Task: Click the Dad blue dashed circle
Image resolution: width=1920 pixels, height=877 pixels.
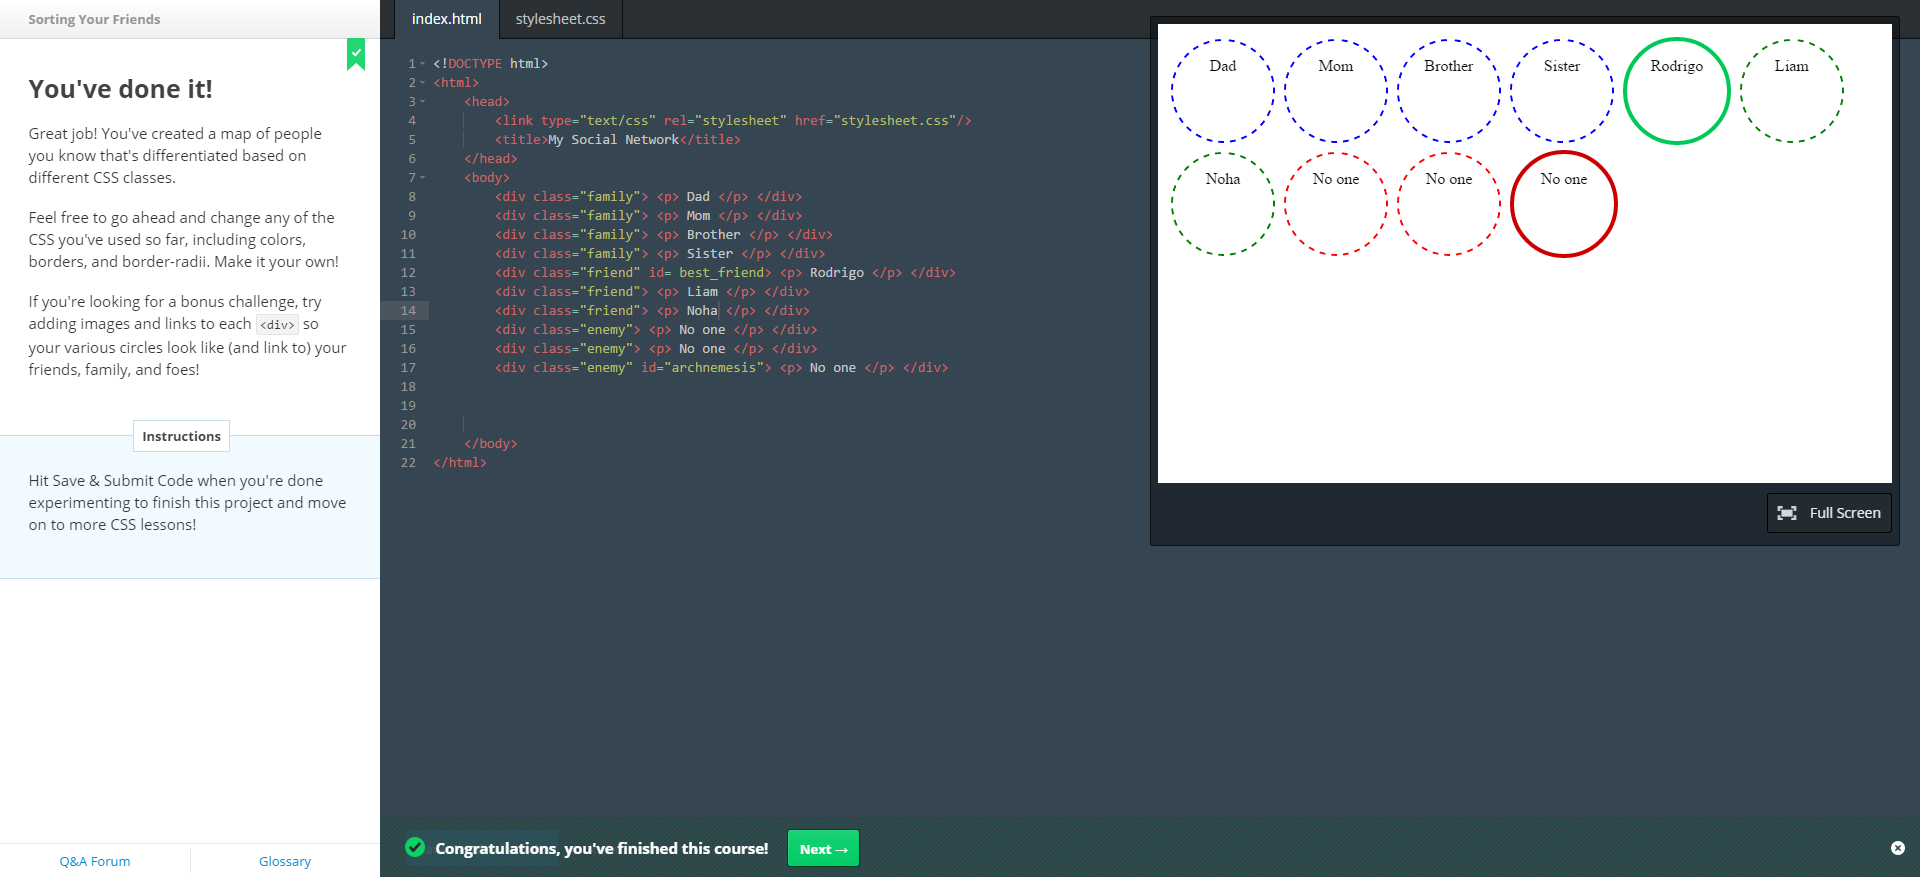Action: coord(1222,91)
